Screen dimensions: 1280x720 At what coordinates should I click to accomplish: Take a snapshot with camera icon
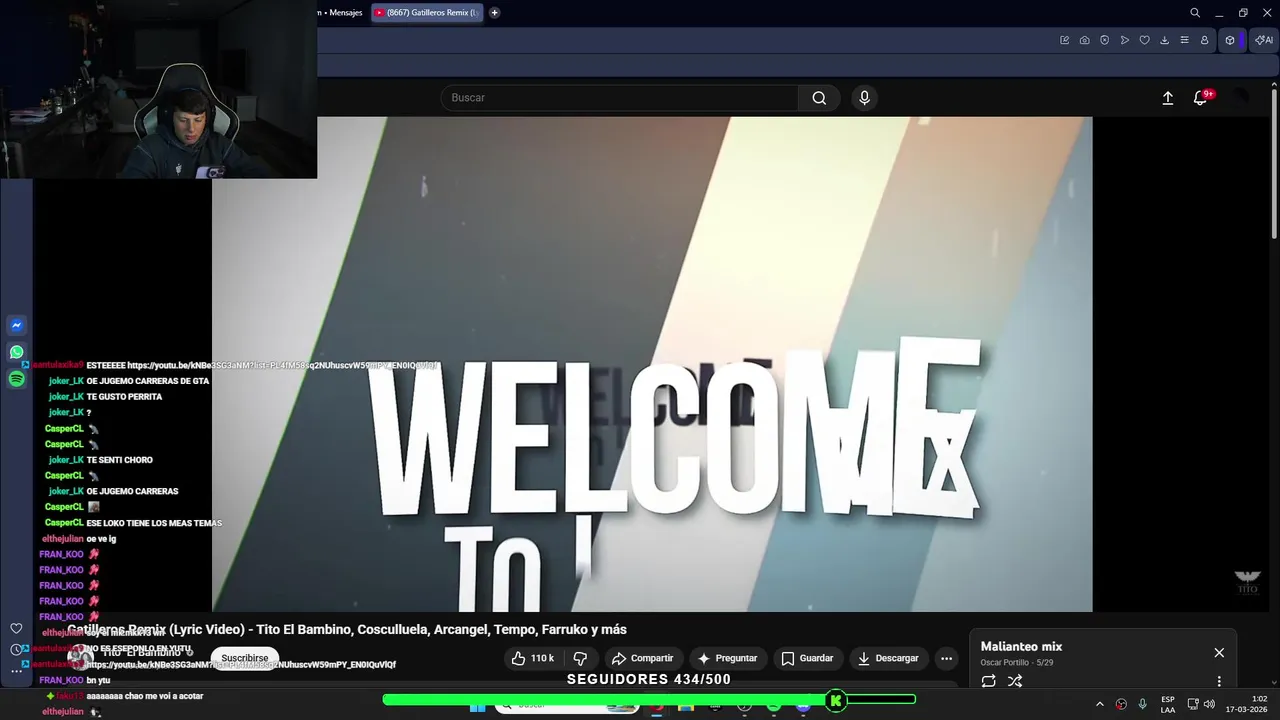[x=1084, y=40]
